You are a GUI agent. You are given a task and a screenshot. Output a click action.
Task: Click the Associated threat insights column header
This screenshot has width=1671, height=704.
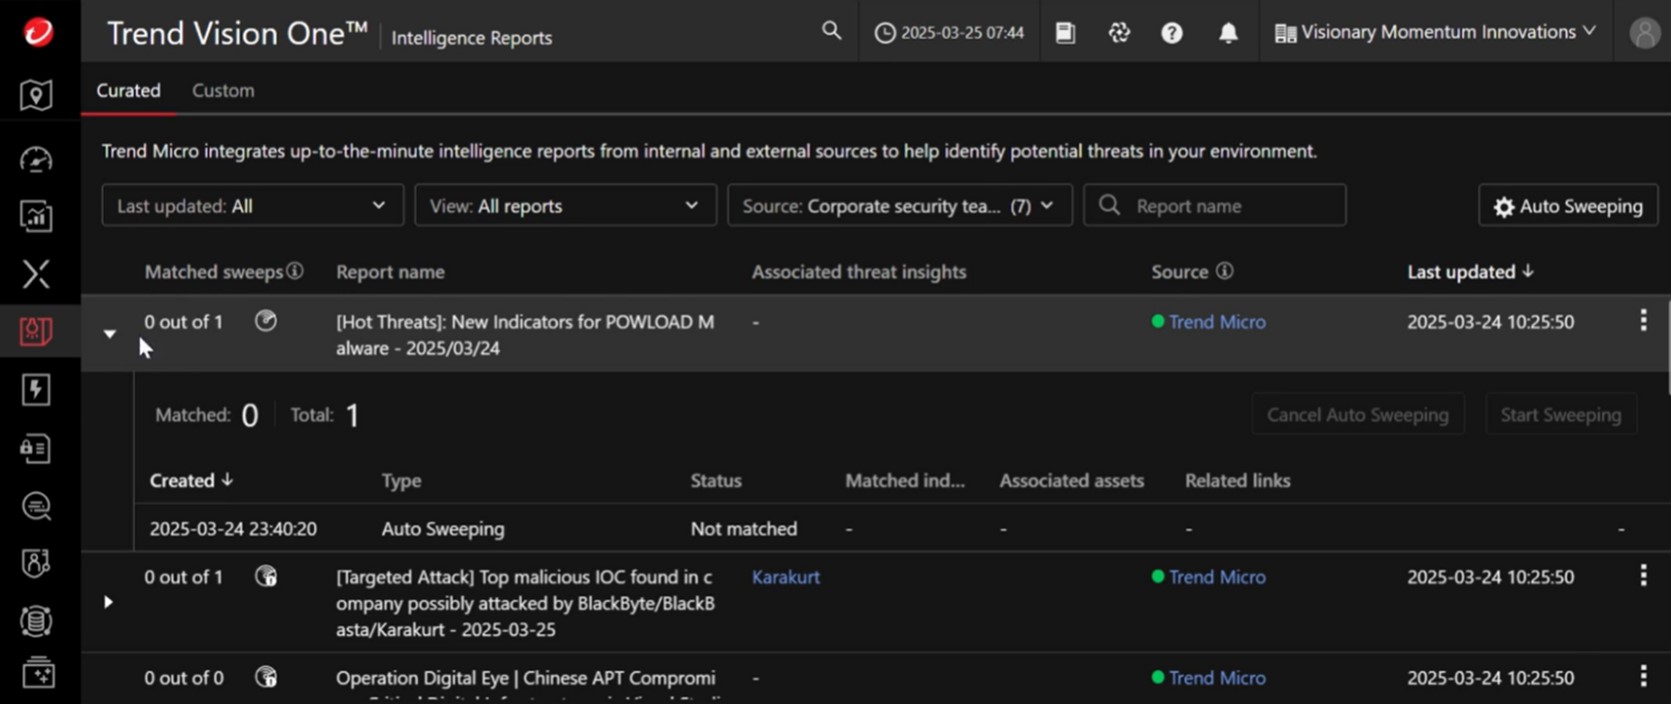click(x=859, y=272)
